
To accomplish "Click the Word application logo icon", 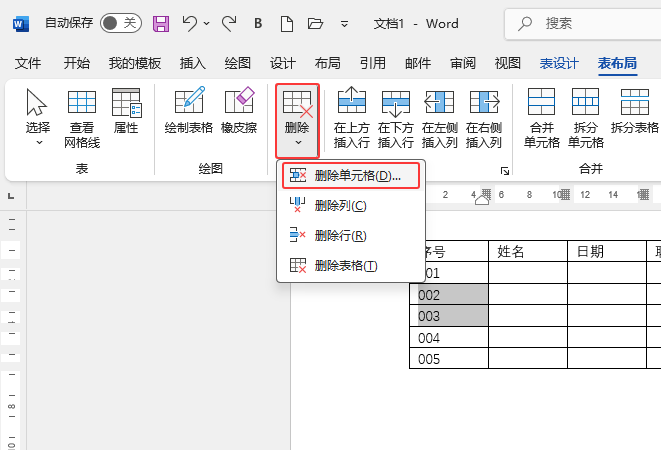I will (21, 24).
